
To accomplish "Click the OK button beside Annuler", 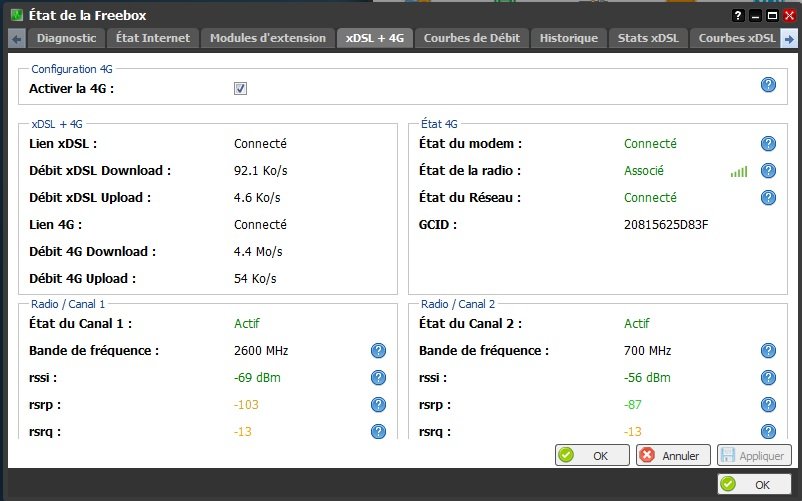I will 592,455.
